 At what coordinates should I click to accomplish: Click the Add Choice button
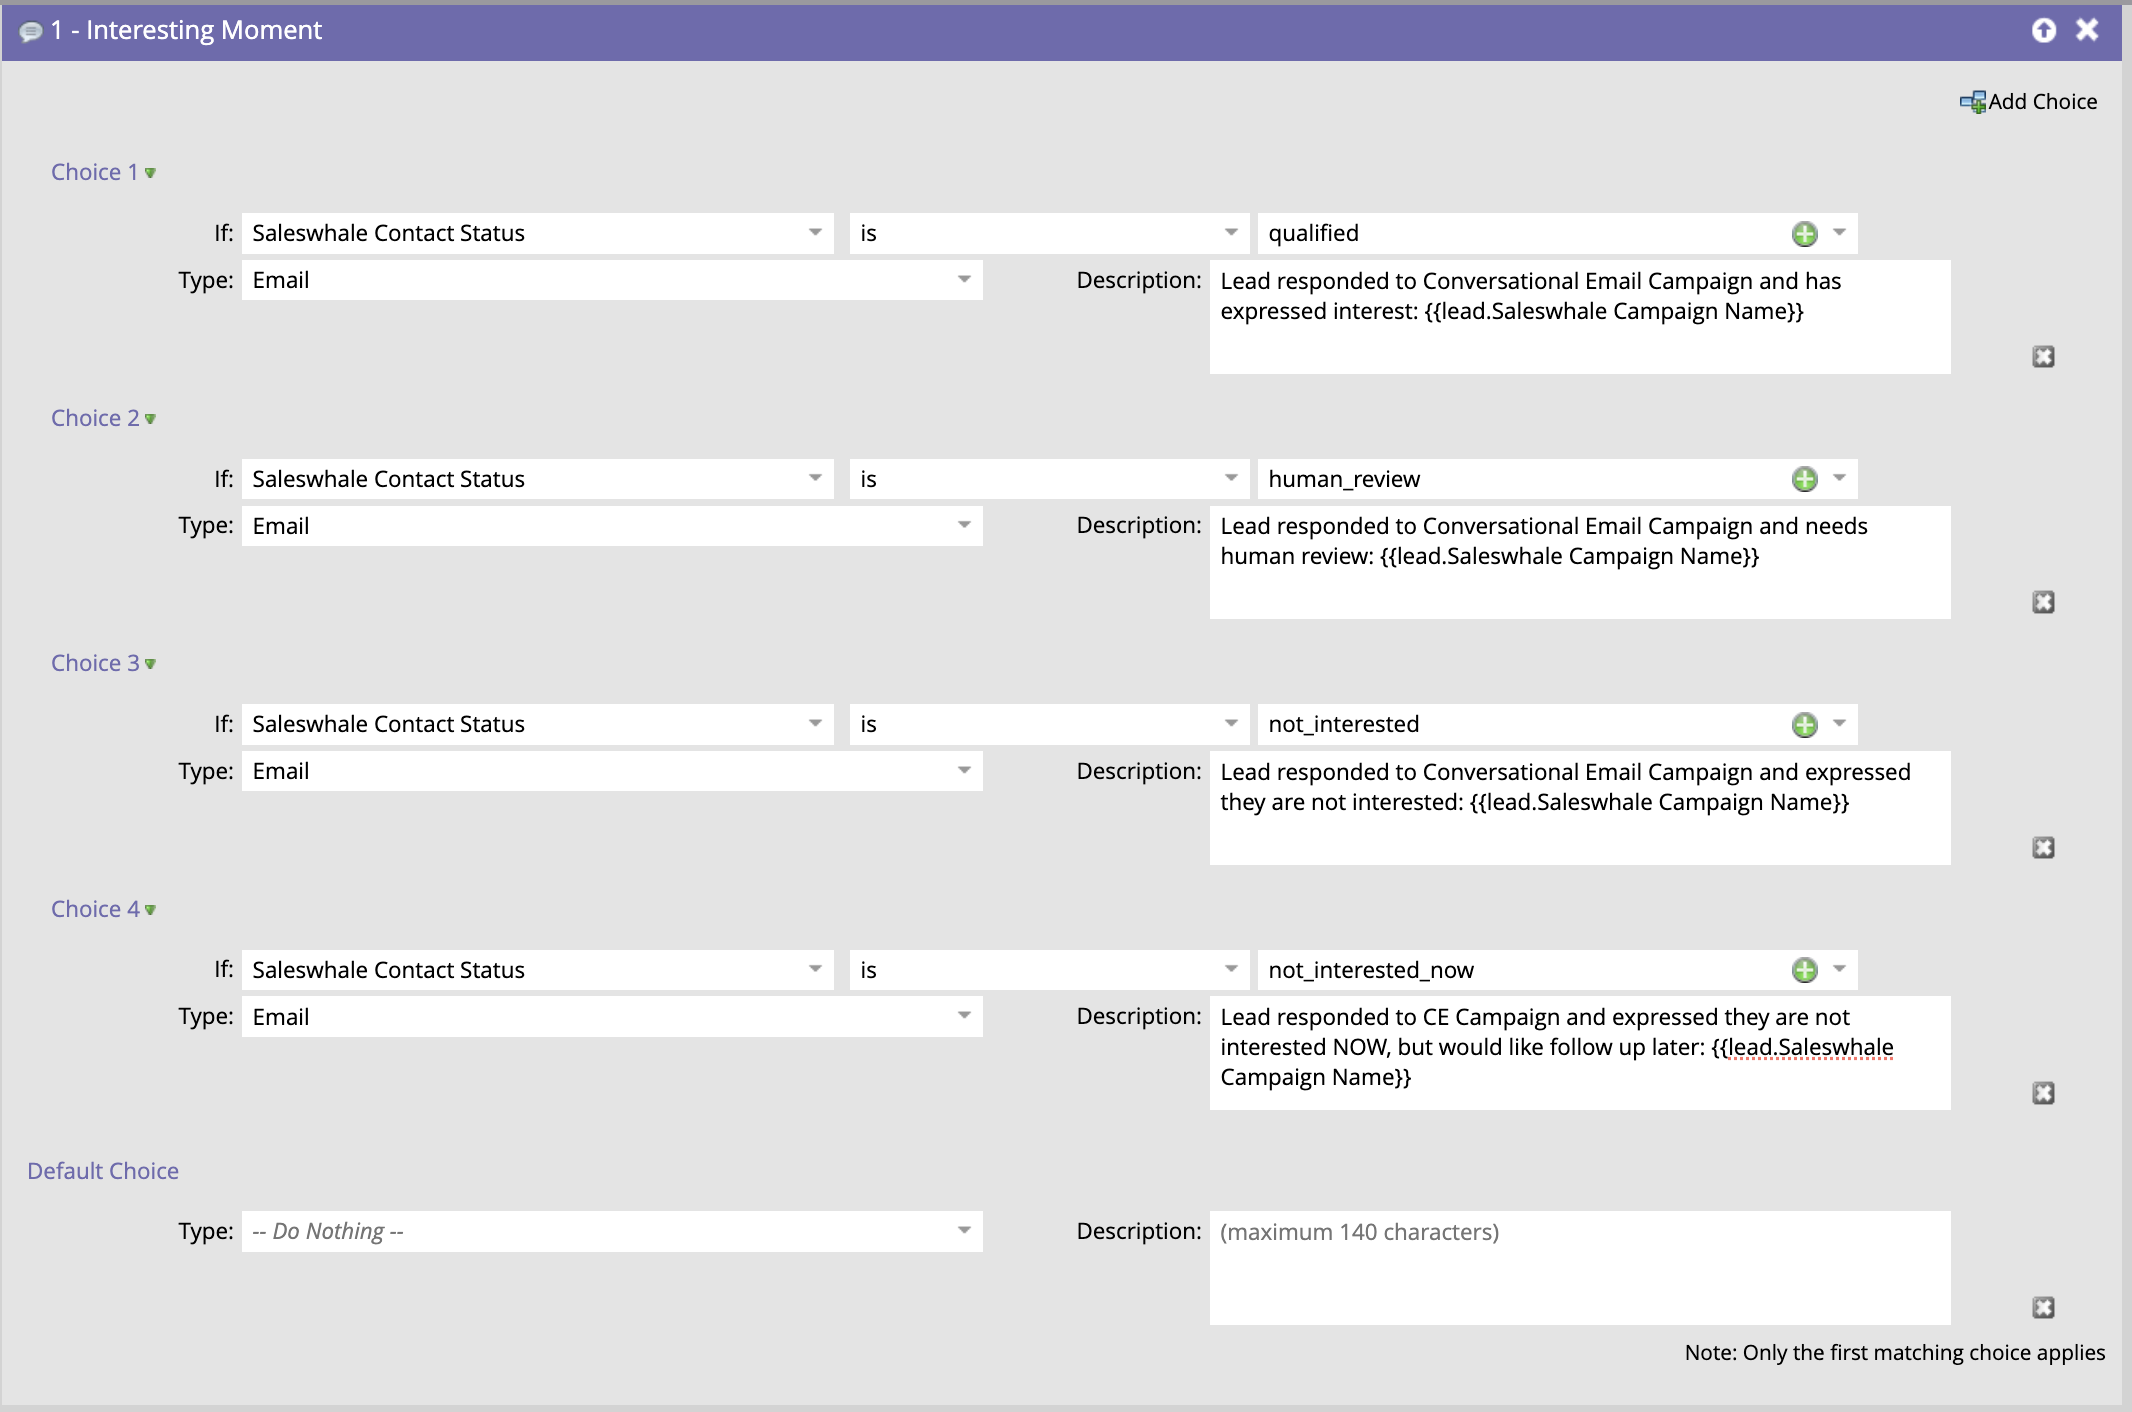[x=2028, y=102]
